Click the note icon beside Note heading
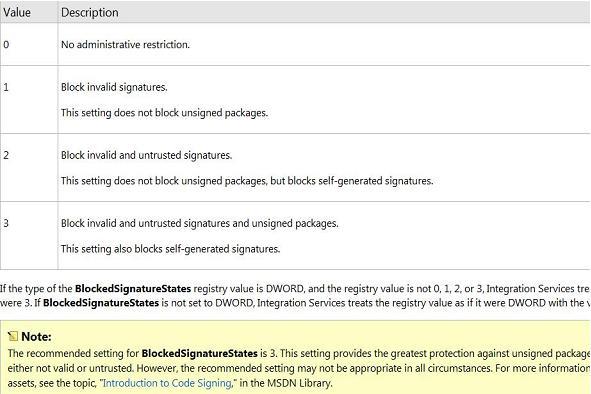This screenshot has width=591, height=394. 12,336
